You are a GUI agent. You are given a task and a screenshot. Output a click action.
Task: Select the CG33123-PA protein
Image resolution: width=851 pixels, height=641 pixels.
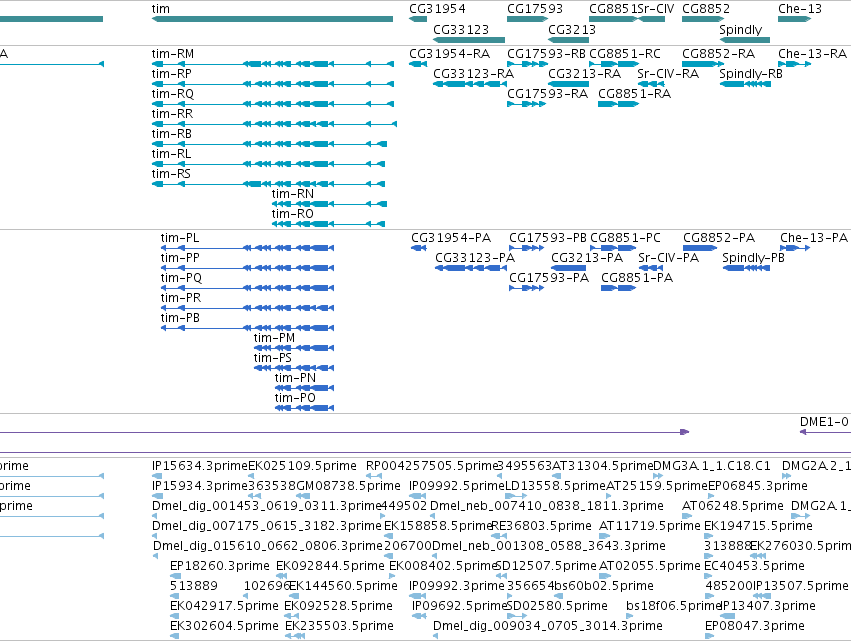tap(471, 268)
